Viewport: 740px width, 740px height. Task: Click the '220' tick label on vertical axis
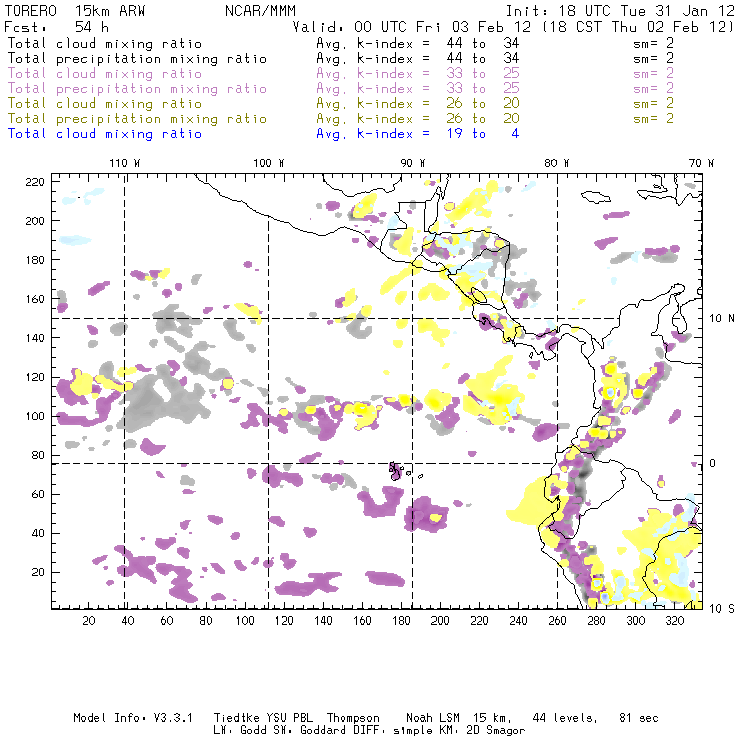[x=35, y=182]
